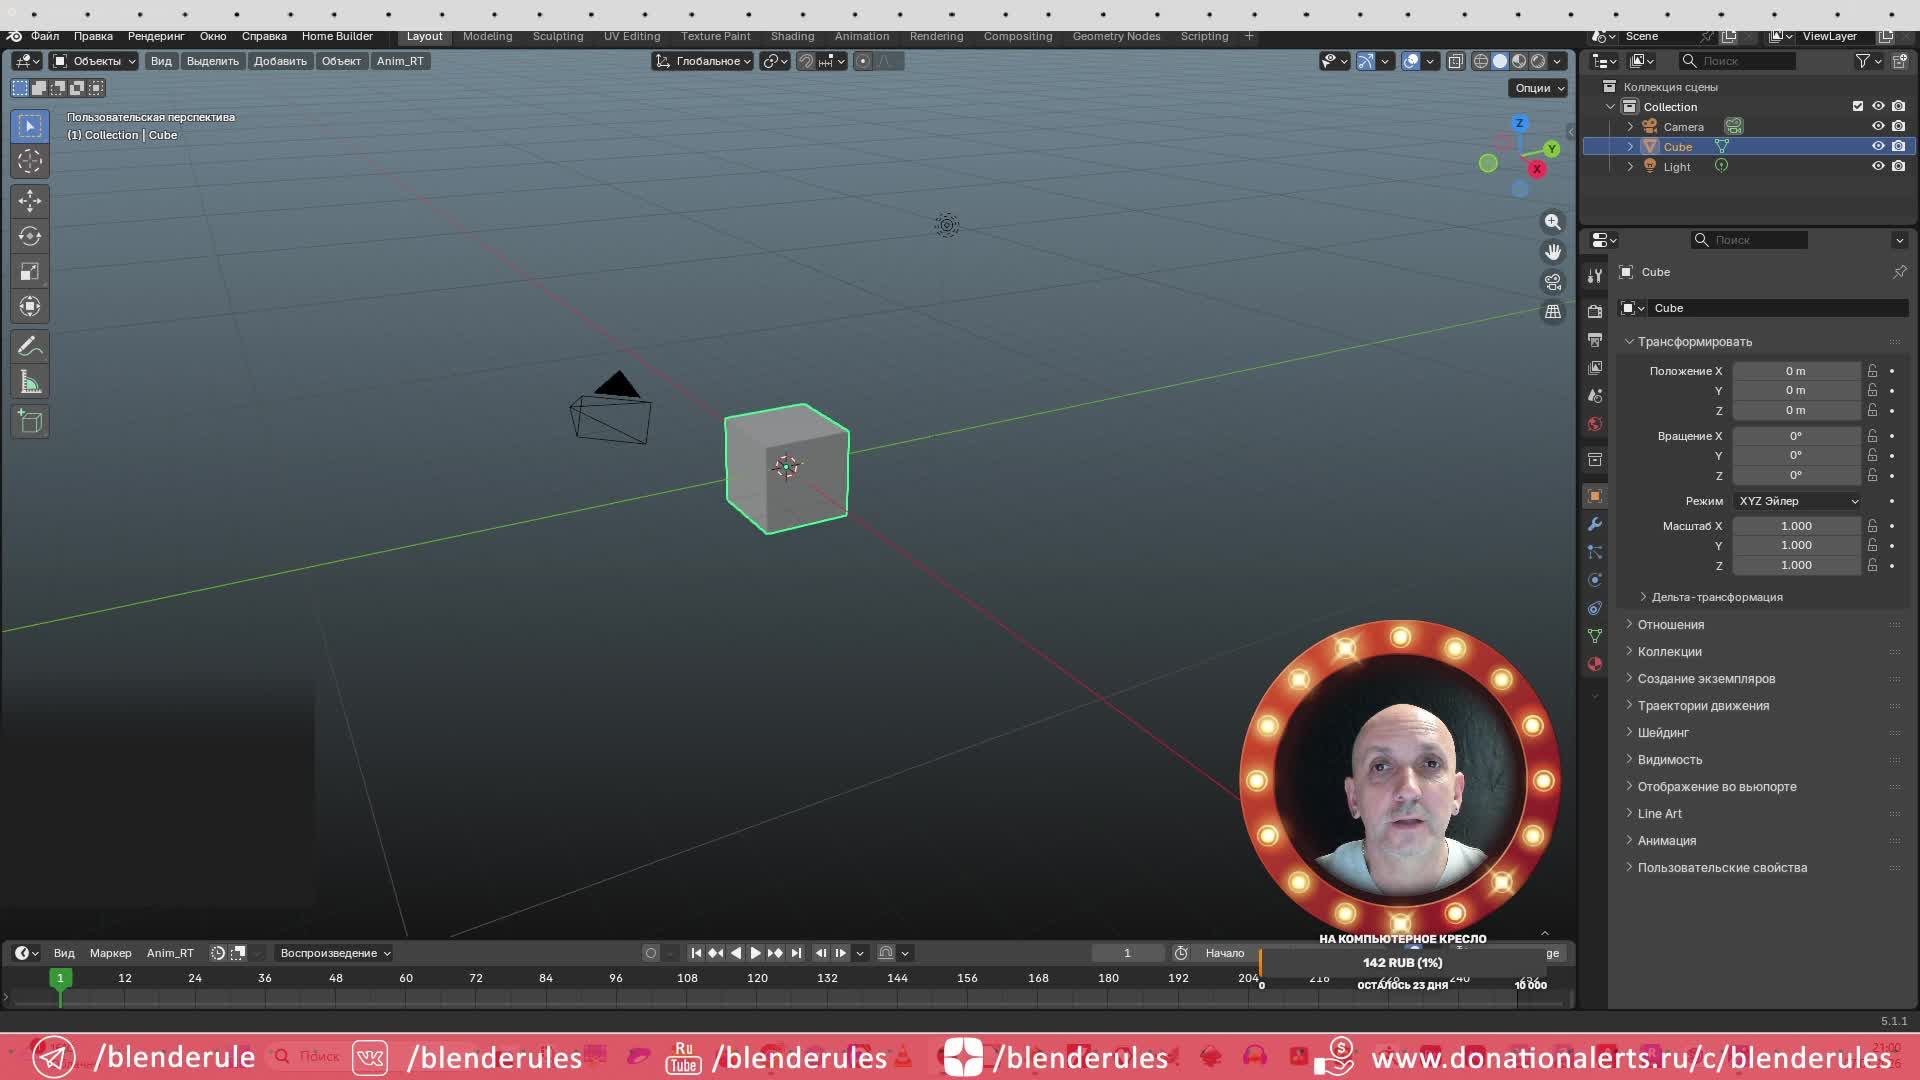Screen dimensions: 1920x1080
Task: Hide Light in viewport via eye icon
Action: [1878, 166]
